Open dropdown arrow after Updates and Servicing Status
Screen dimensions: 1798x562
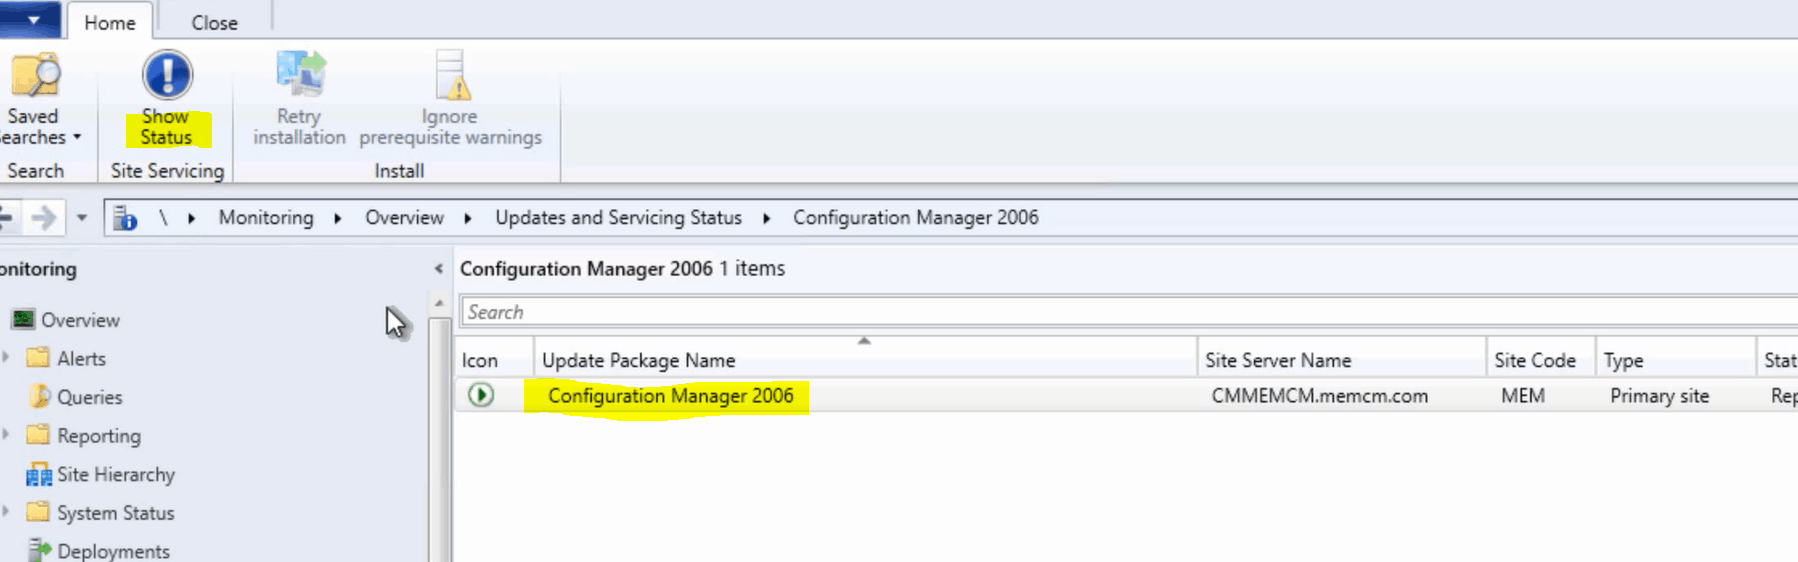coord(766,218)
